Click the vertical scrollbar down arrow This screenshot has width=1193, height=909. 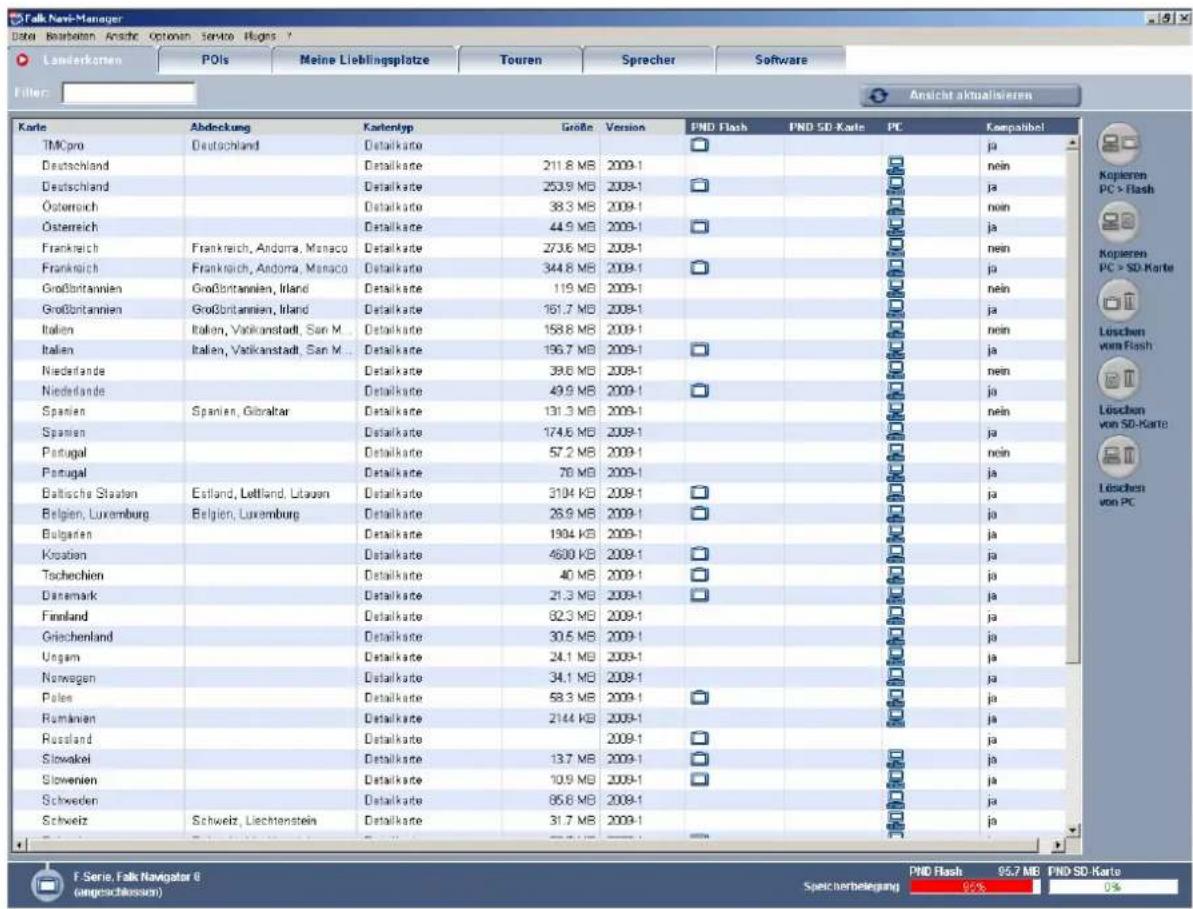click(x=1073, y=831)
